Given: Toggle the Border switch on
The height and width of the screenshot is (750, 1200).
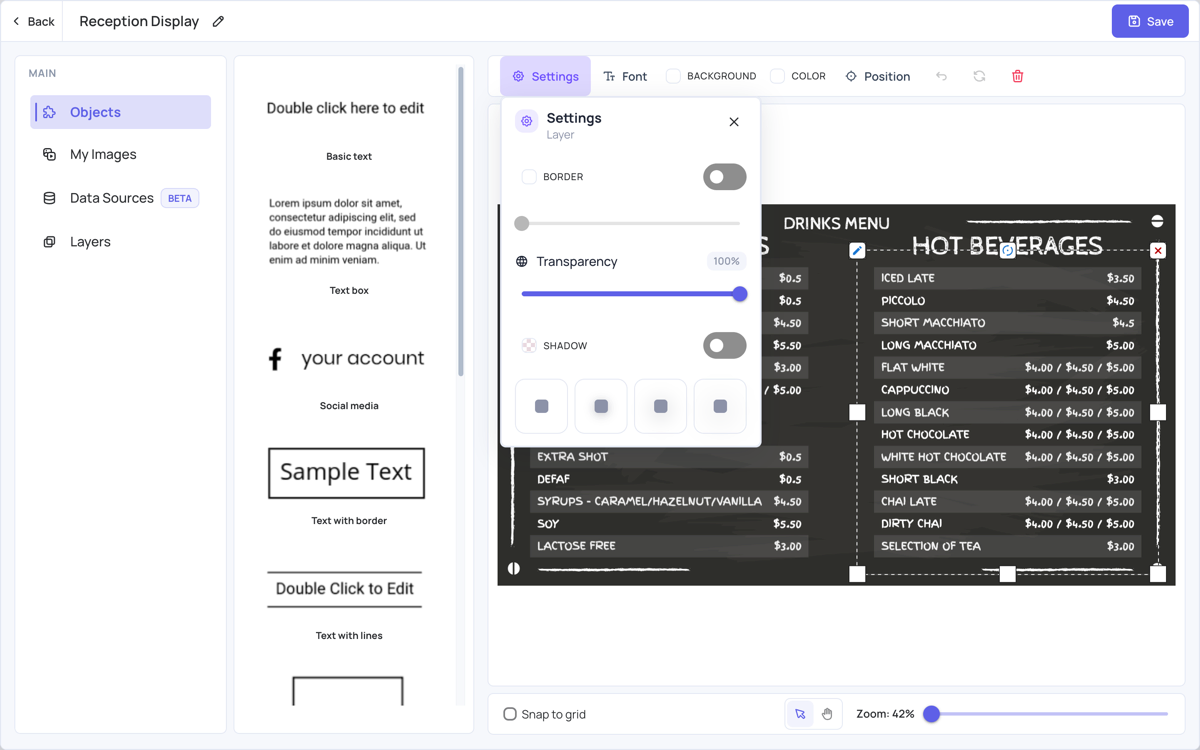Looking at the screenshot, I should pyautogui.click(x=724, y=177).
